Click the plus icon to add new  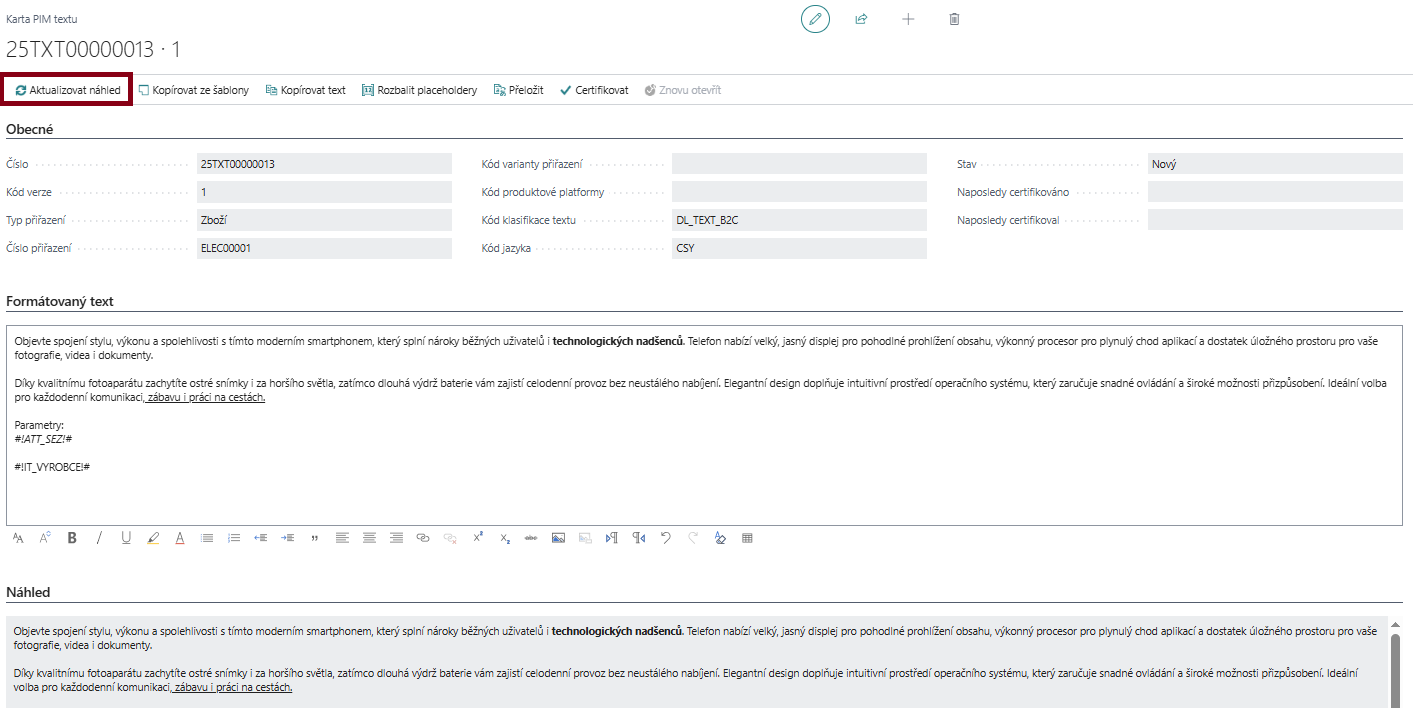[908, 19]
